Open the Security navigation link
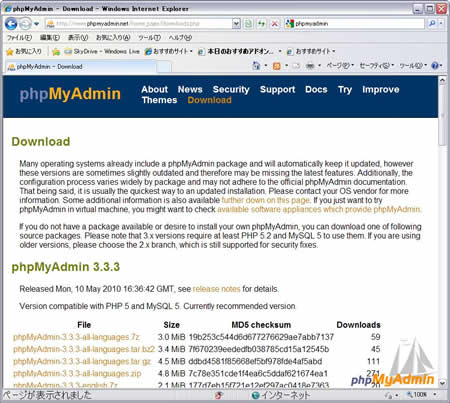The width and height of the screenshot is (450, 403). [x=231, y=89]
